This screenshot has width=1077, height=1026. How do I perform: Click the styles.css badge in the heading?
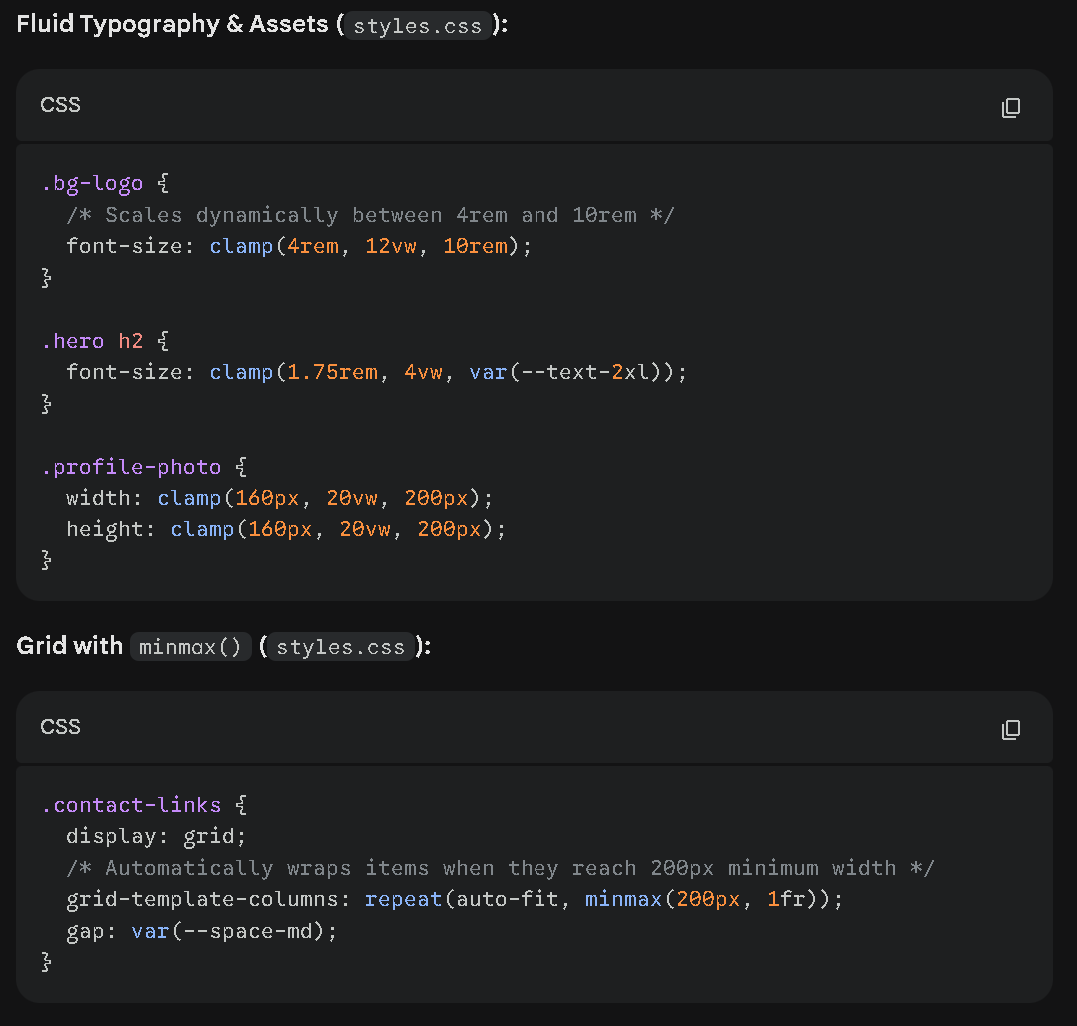pos(418,26)
